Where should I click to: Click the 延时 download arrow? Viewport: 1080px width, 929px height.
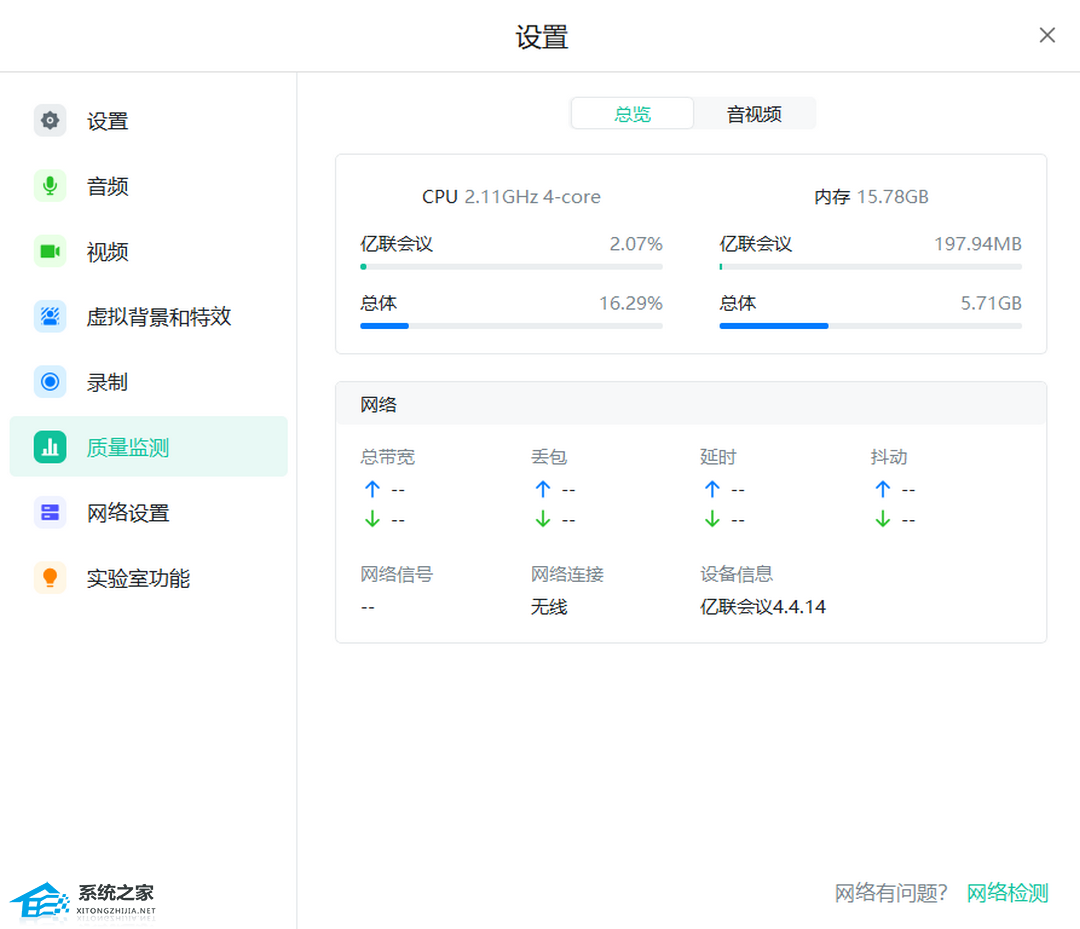tap(712, 519)
